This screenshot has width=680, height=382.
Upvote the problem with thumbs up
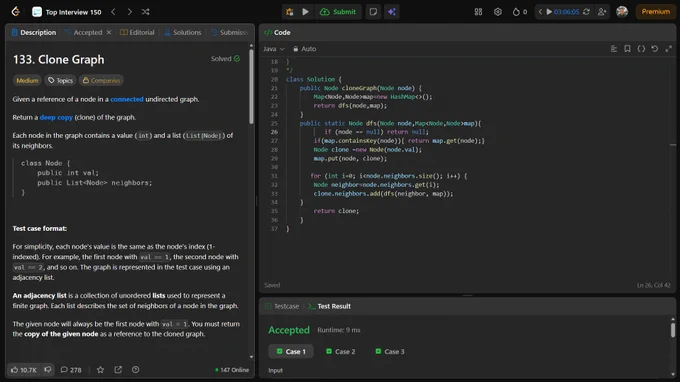(x=23, y=370)
